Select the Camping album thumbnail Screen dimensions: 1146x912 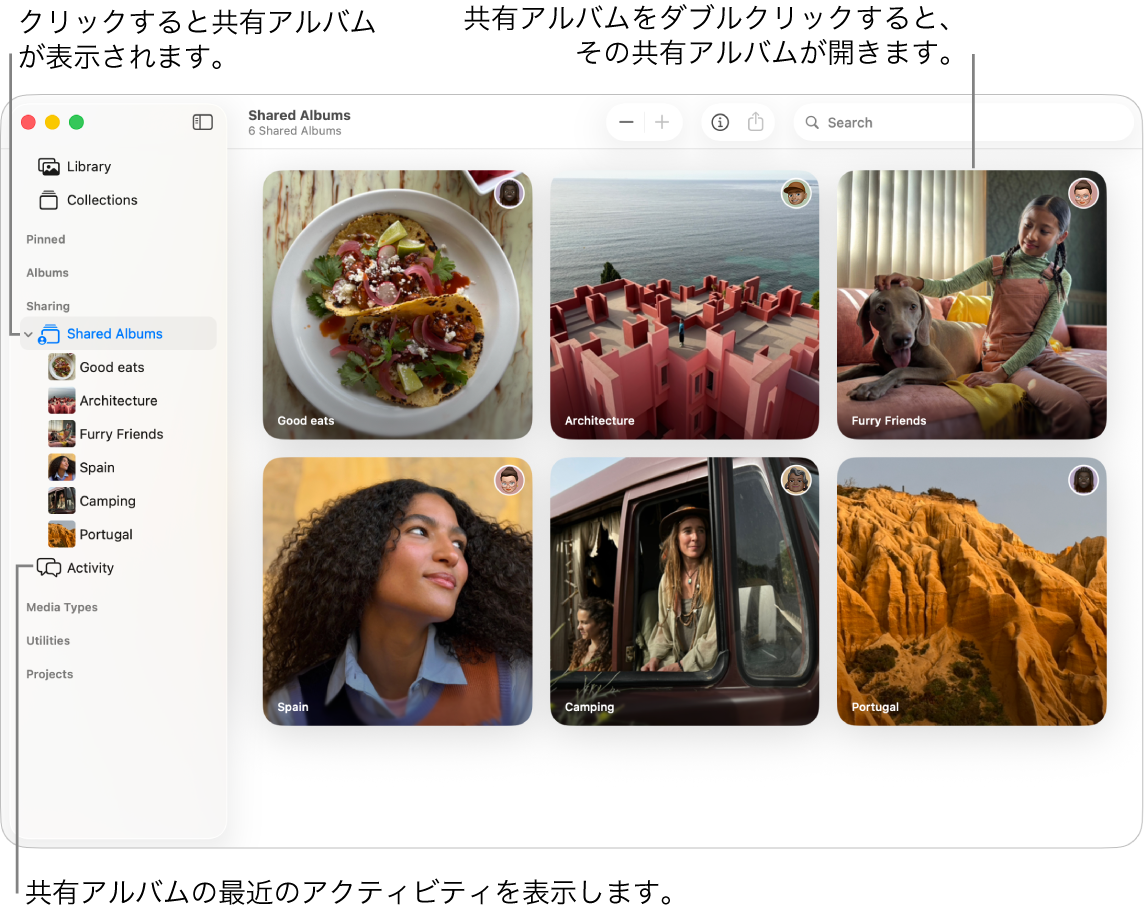coord(684,591)
